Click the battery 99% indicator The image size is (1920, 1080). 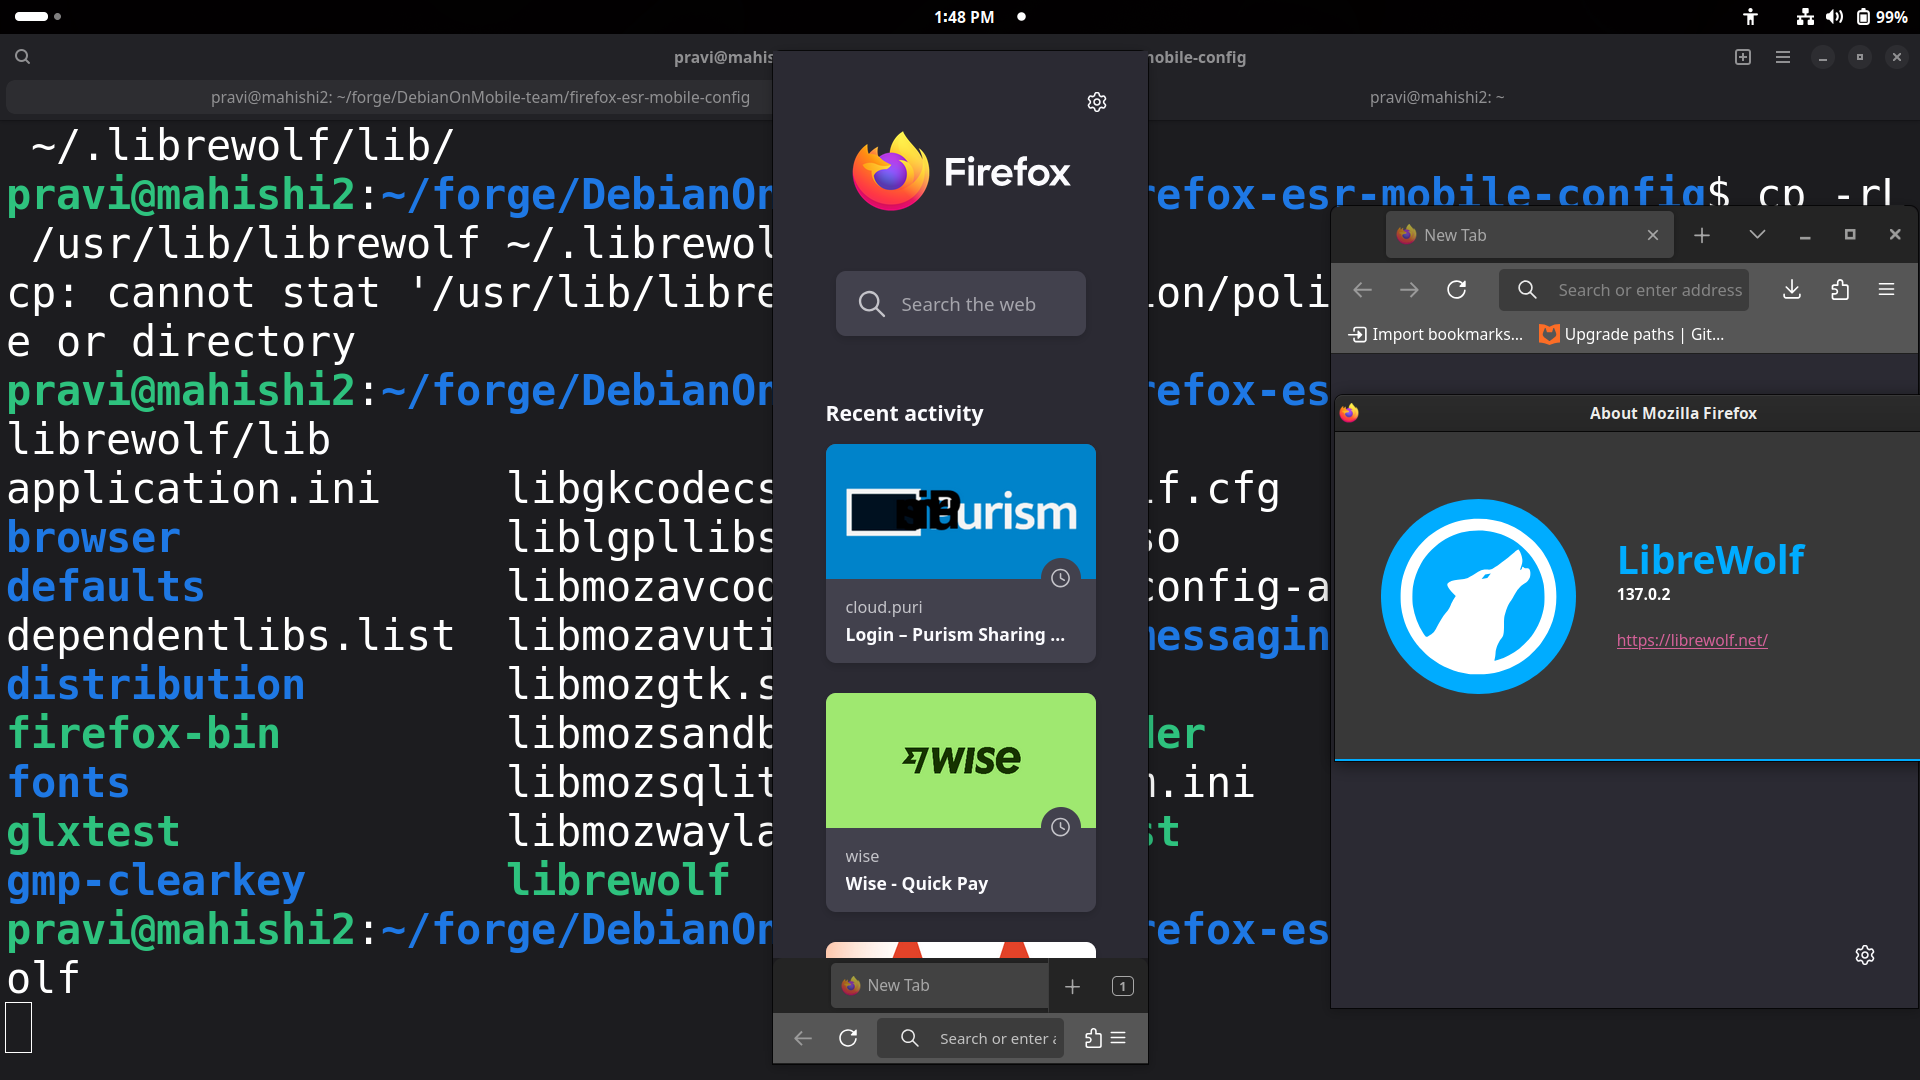[x=1882, y=17]
